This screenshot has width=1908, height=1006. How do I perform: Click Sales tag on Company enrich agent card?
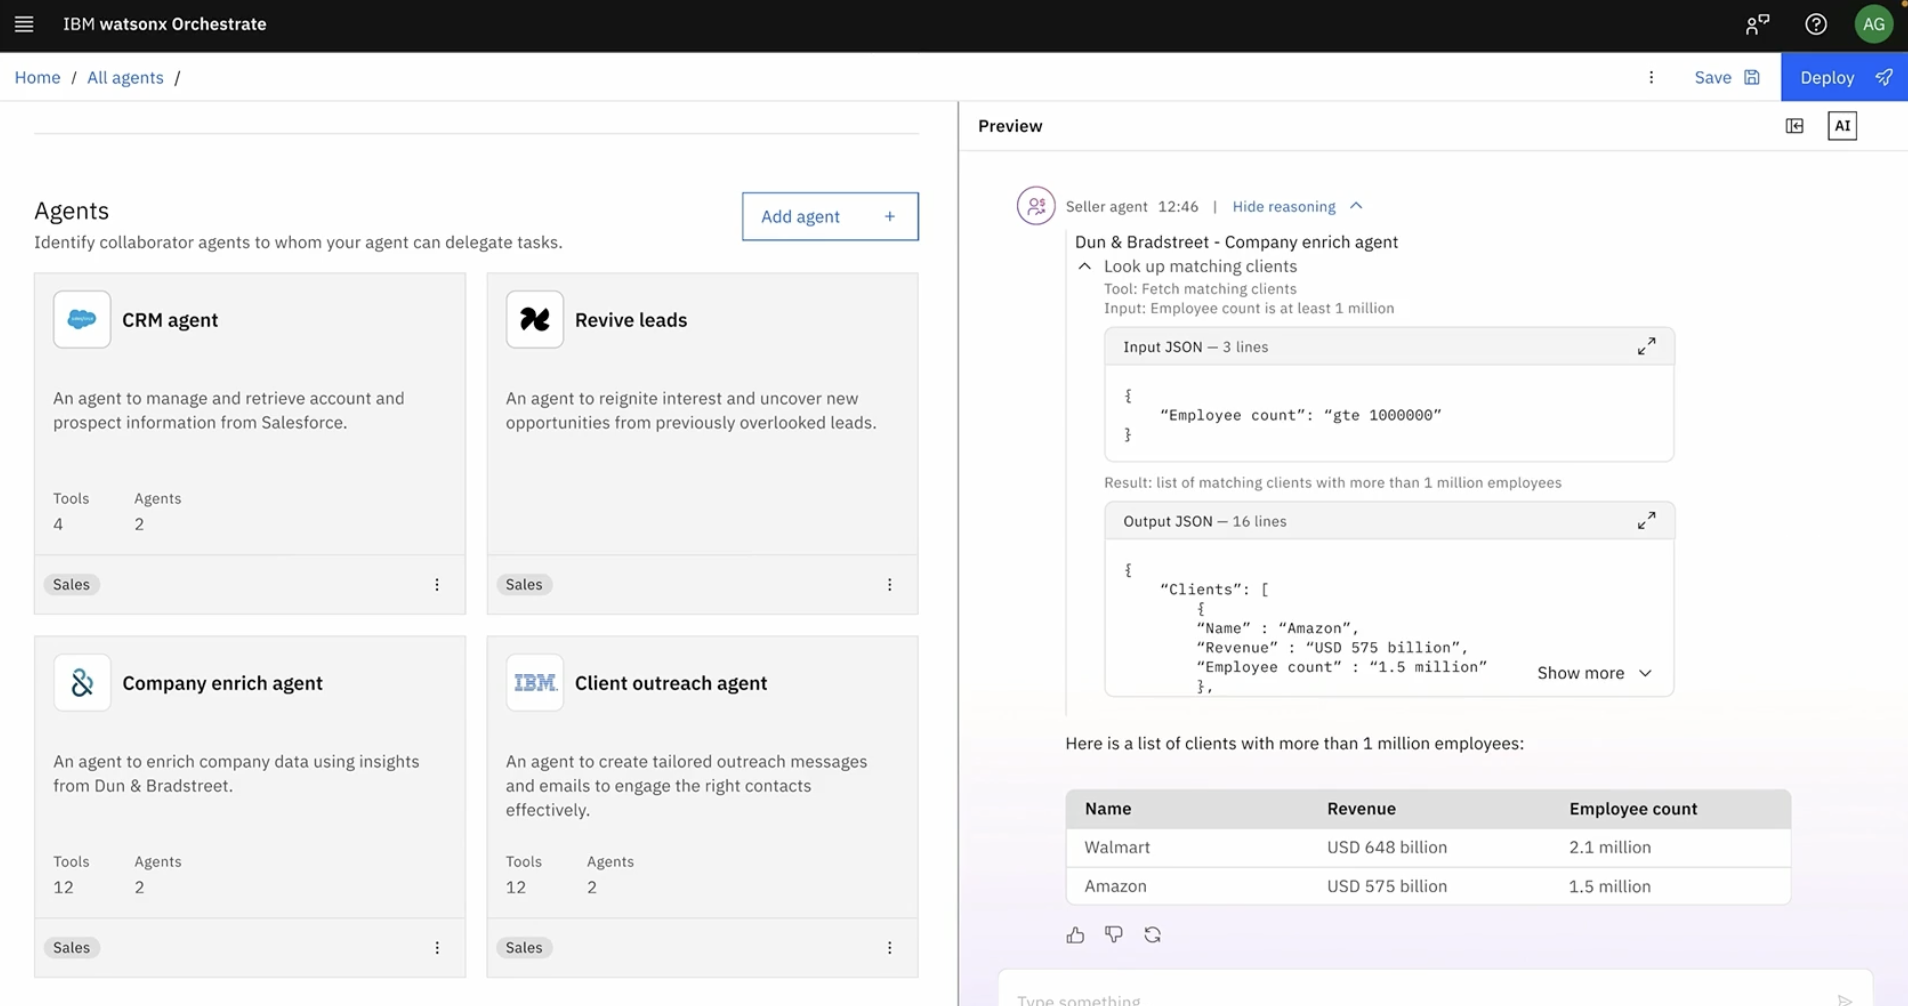(x=71, y=947)
